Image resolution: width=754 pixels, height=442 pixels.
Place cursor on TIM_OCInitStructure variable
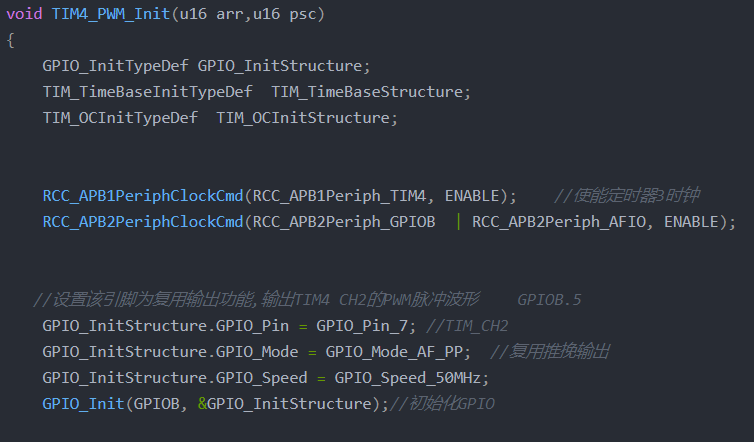point(306,118)
